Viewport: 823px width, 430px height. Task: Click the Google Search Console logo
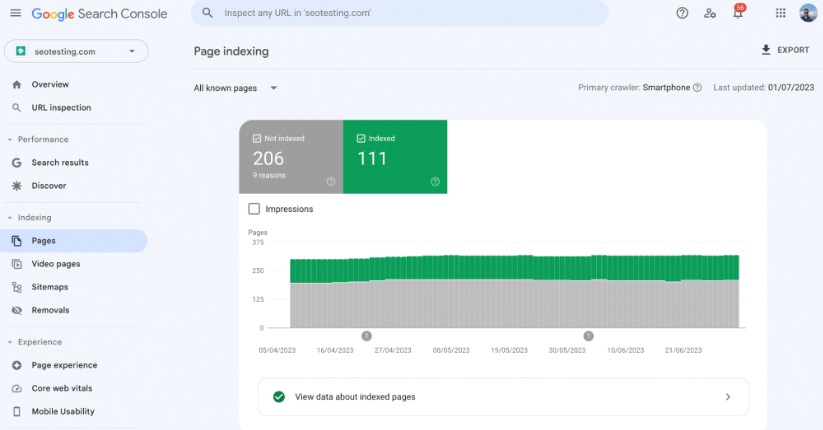pos(99,14)
